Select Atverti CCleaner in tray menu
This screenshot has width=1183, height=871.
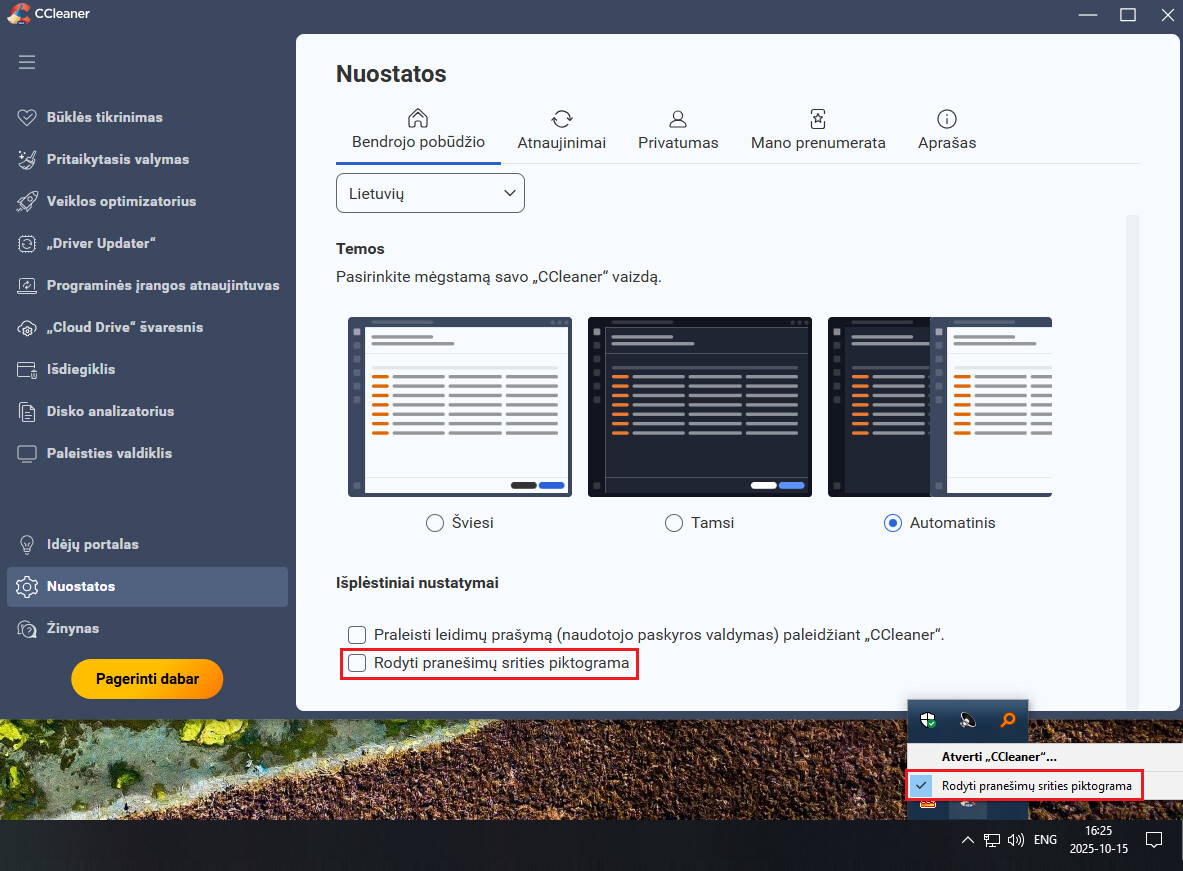pyautogui.click(x=998, y=757)
